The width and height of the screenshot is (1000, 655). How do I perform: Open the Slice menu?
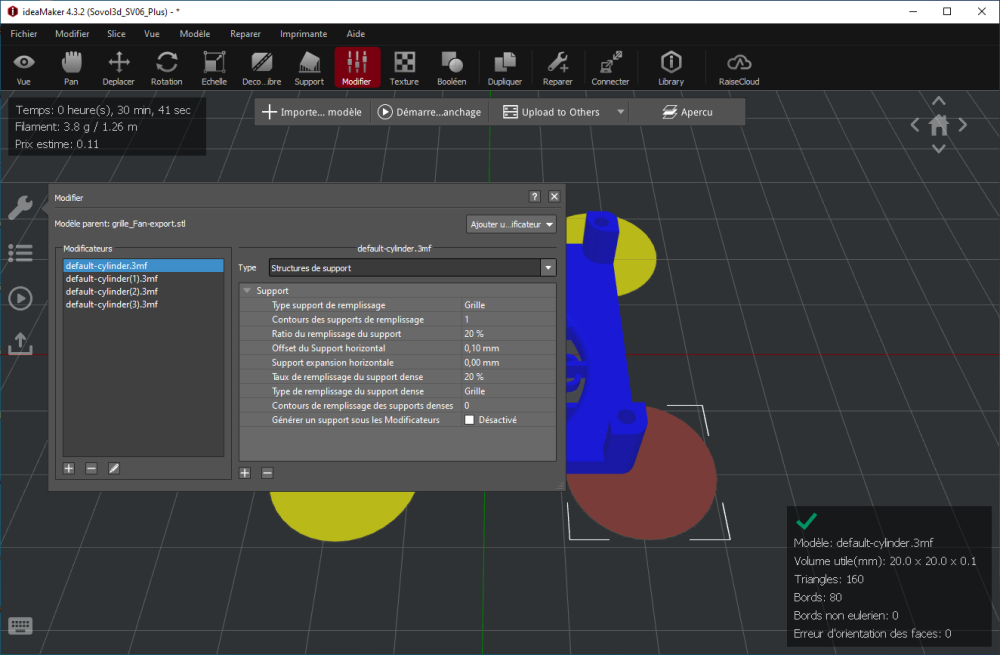click(x=116, y=34)
